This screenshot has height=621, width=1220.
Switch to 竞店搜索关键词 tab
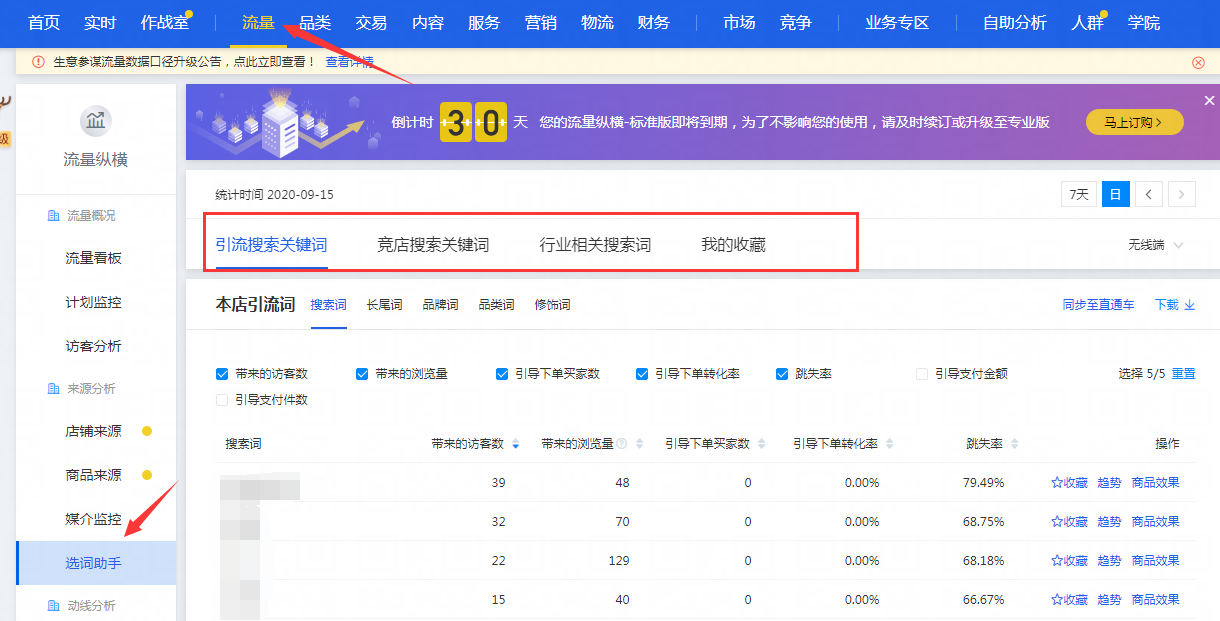click(x=433, y=245)
